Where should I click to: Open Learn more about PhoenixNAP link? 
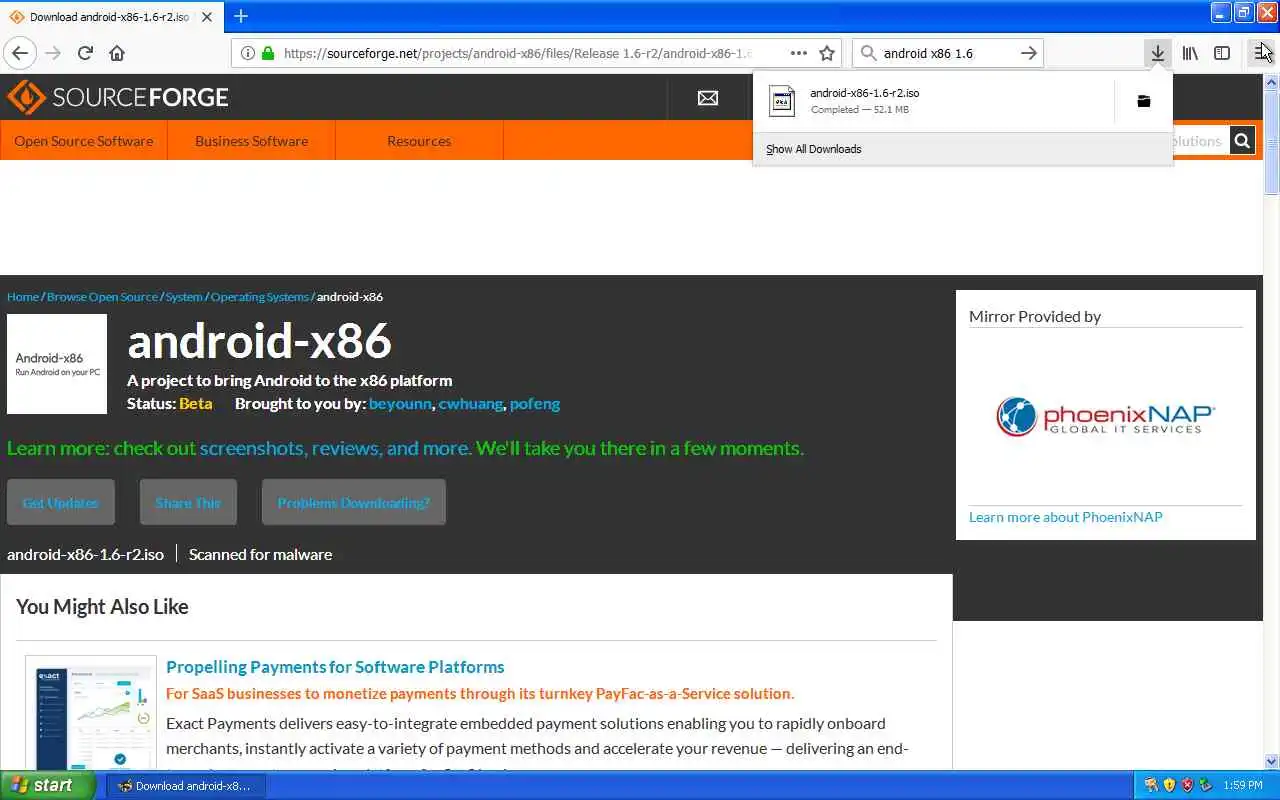pos(1066,517)
